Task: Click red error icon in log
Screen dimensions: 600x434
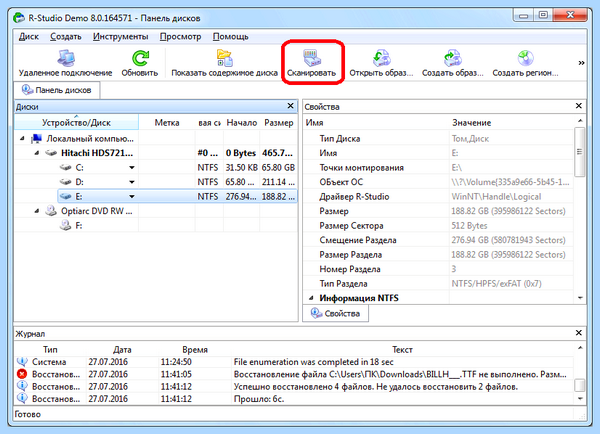Action: (x=22, y=374)
